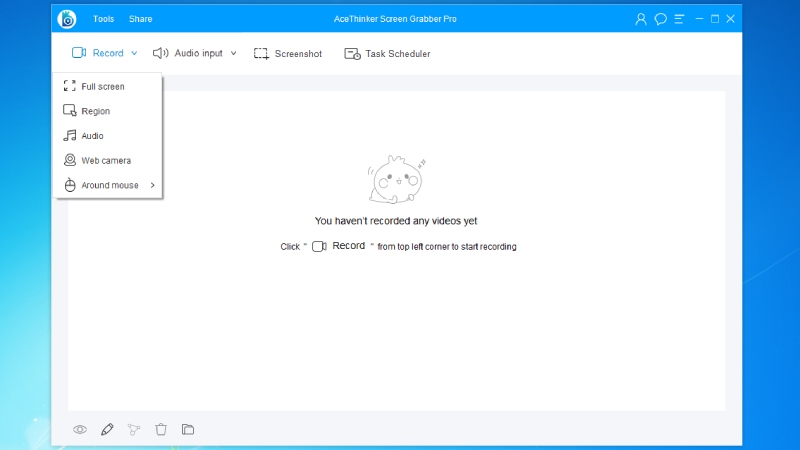Choose Full screen recording mode

(x=102, y=87)
